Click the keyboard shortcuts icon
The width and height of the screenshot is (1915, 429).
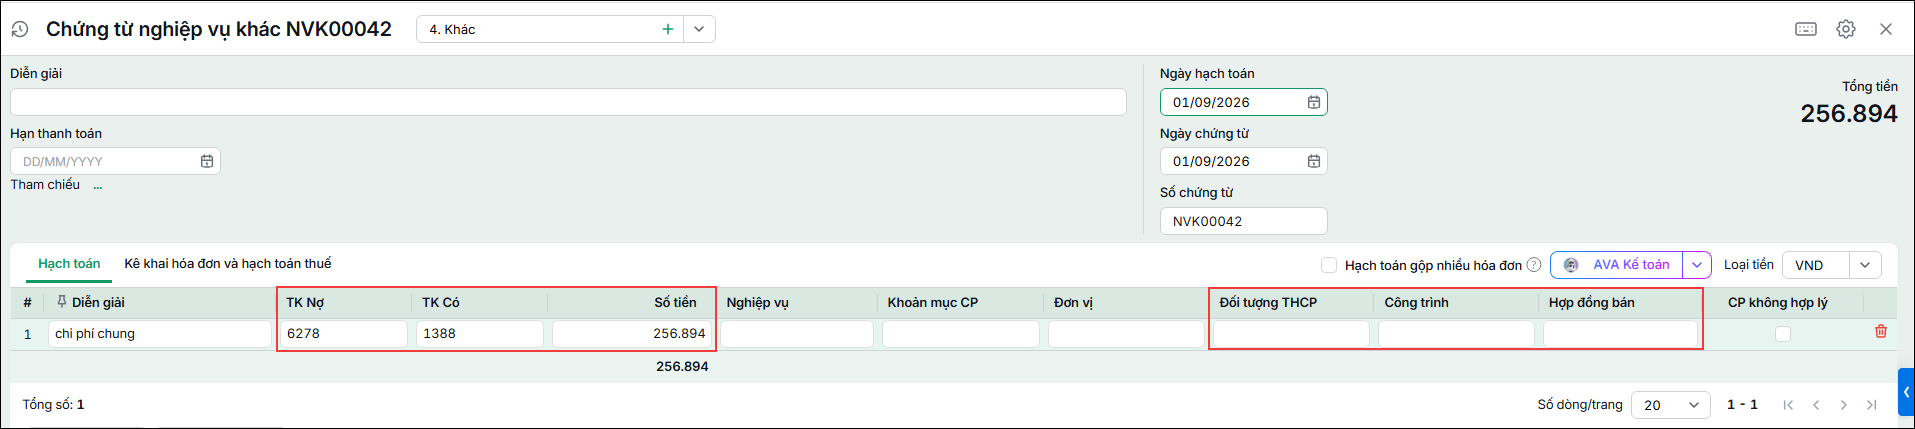click(x=1806, y=29)
